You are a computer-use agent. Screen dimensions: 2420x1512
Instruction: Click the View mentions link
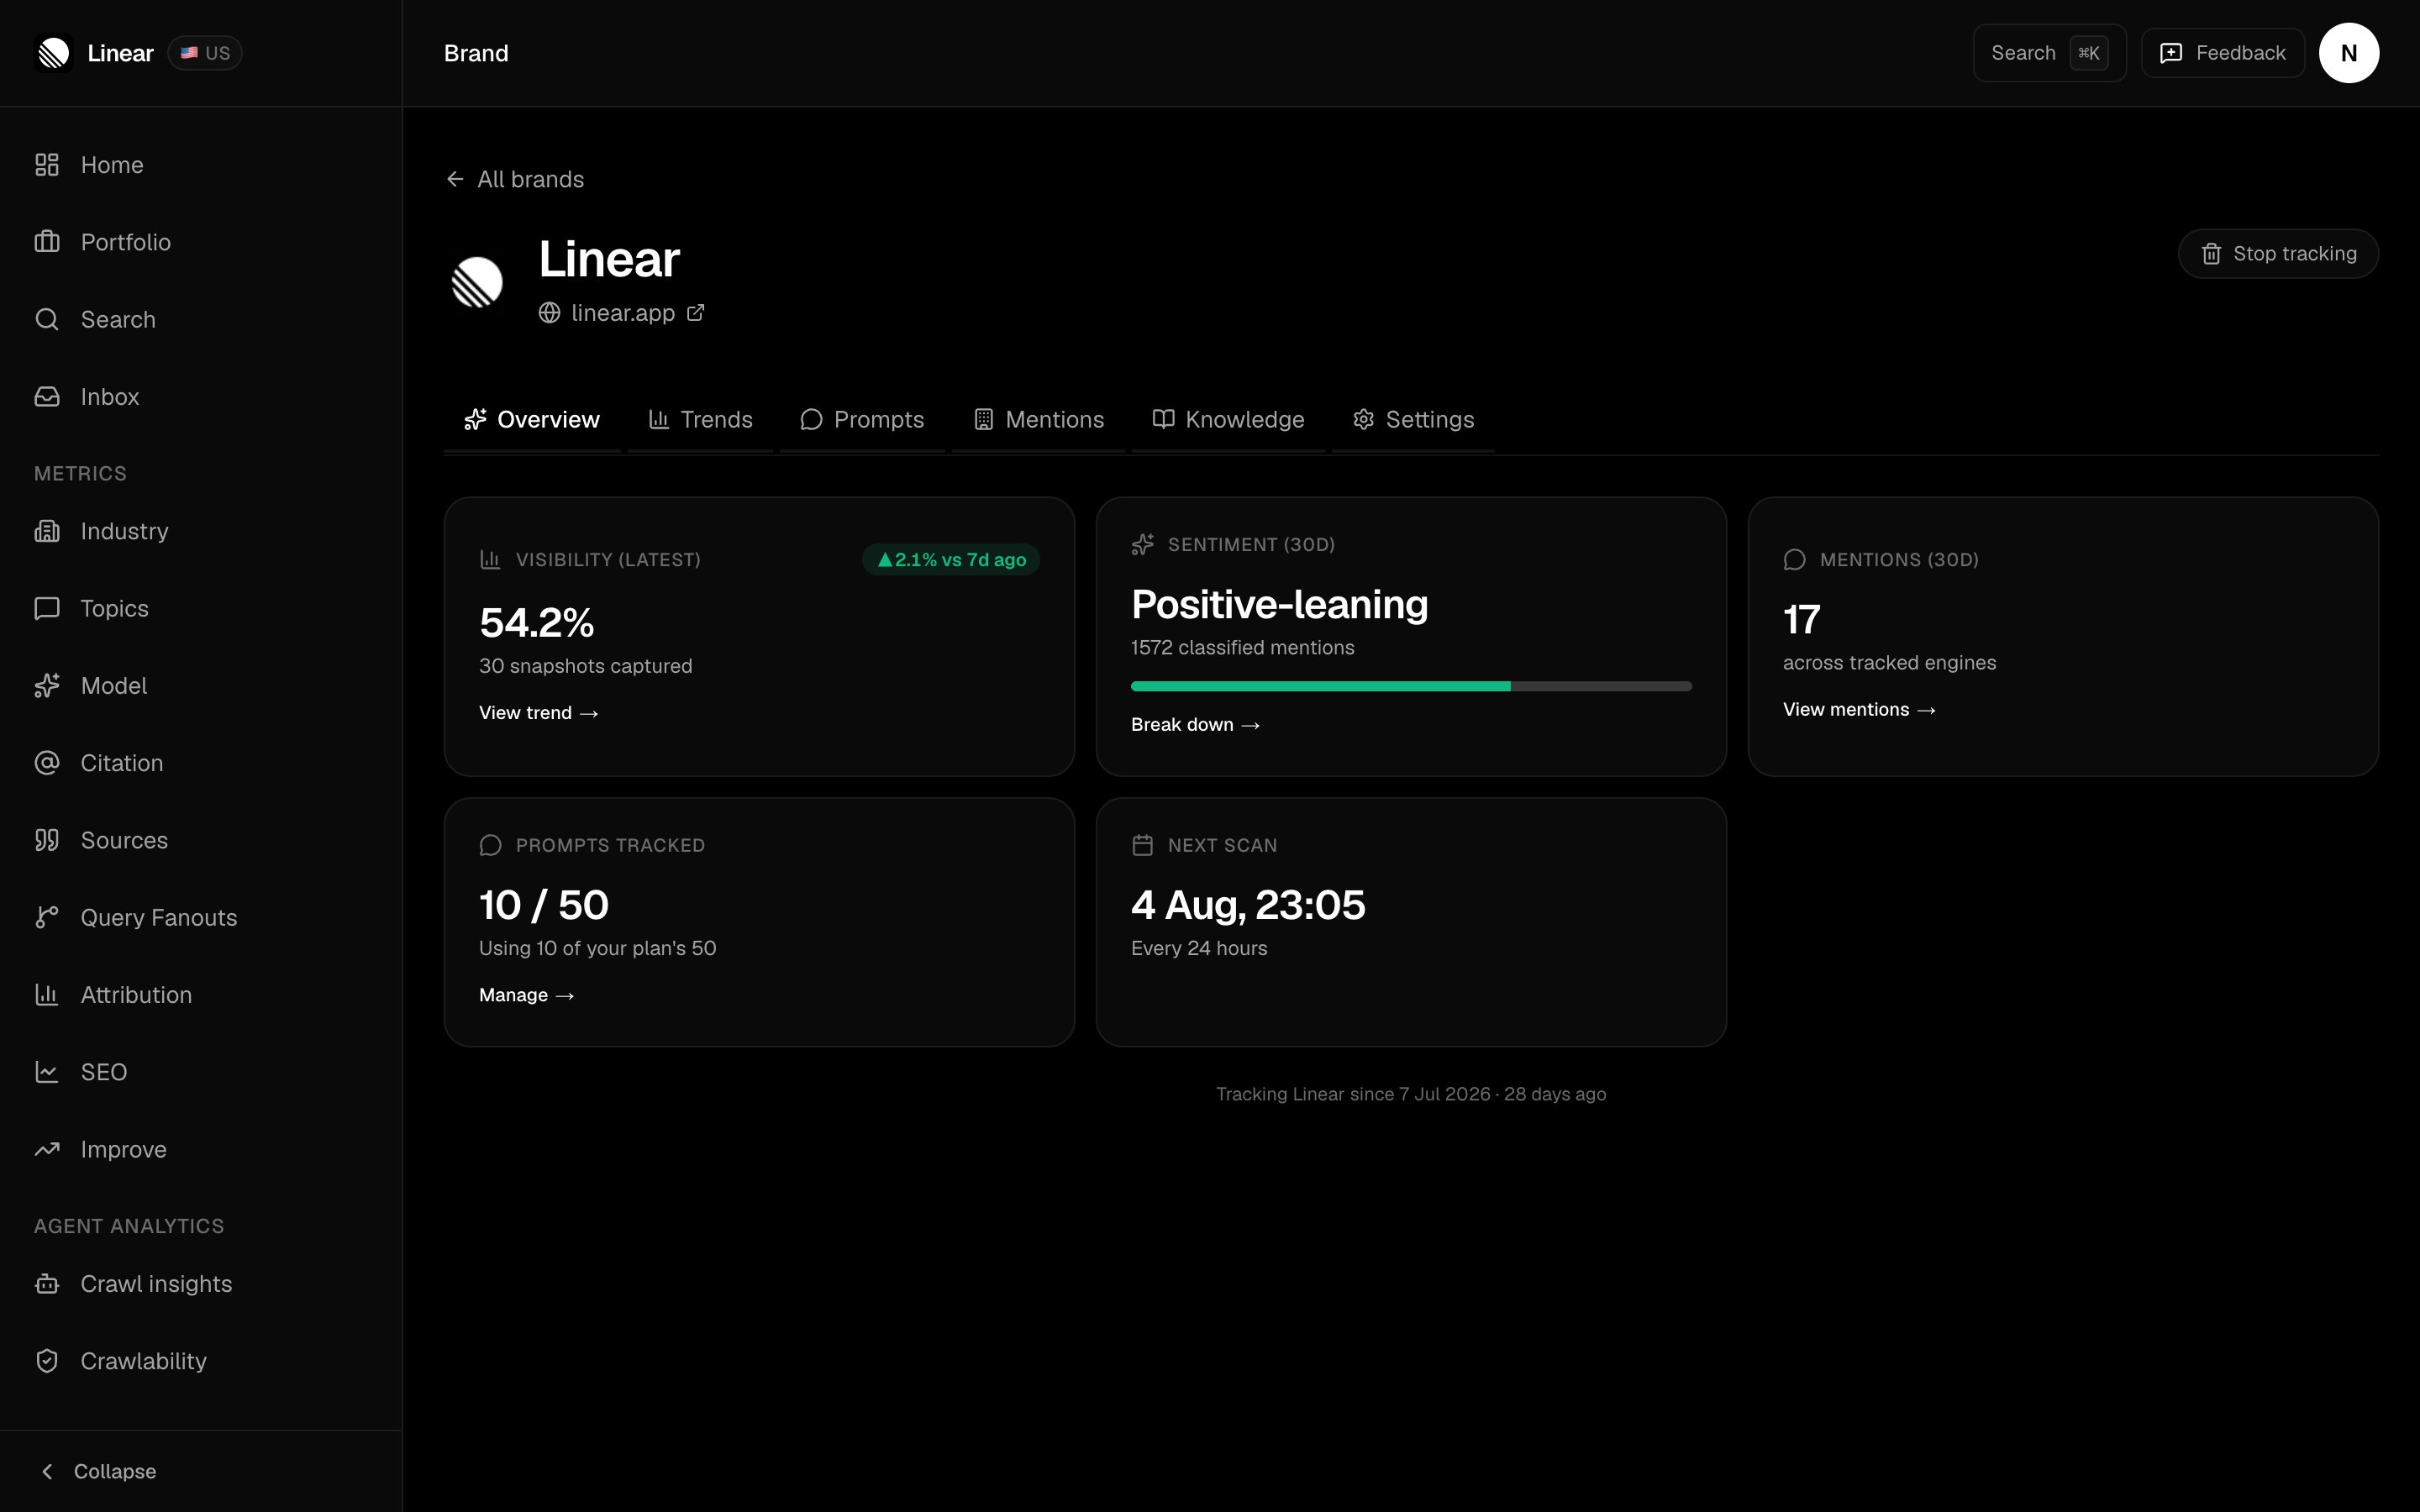coord(1859,710)
